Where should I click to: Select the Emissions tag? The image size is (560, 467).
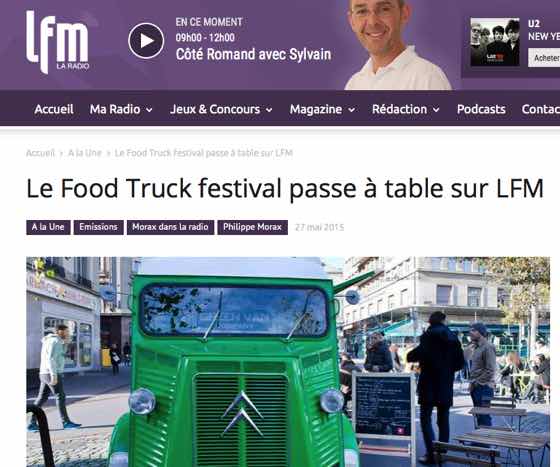pos(99,227)
